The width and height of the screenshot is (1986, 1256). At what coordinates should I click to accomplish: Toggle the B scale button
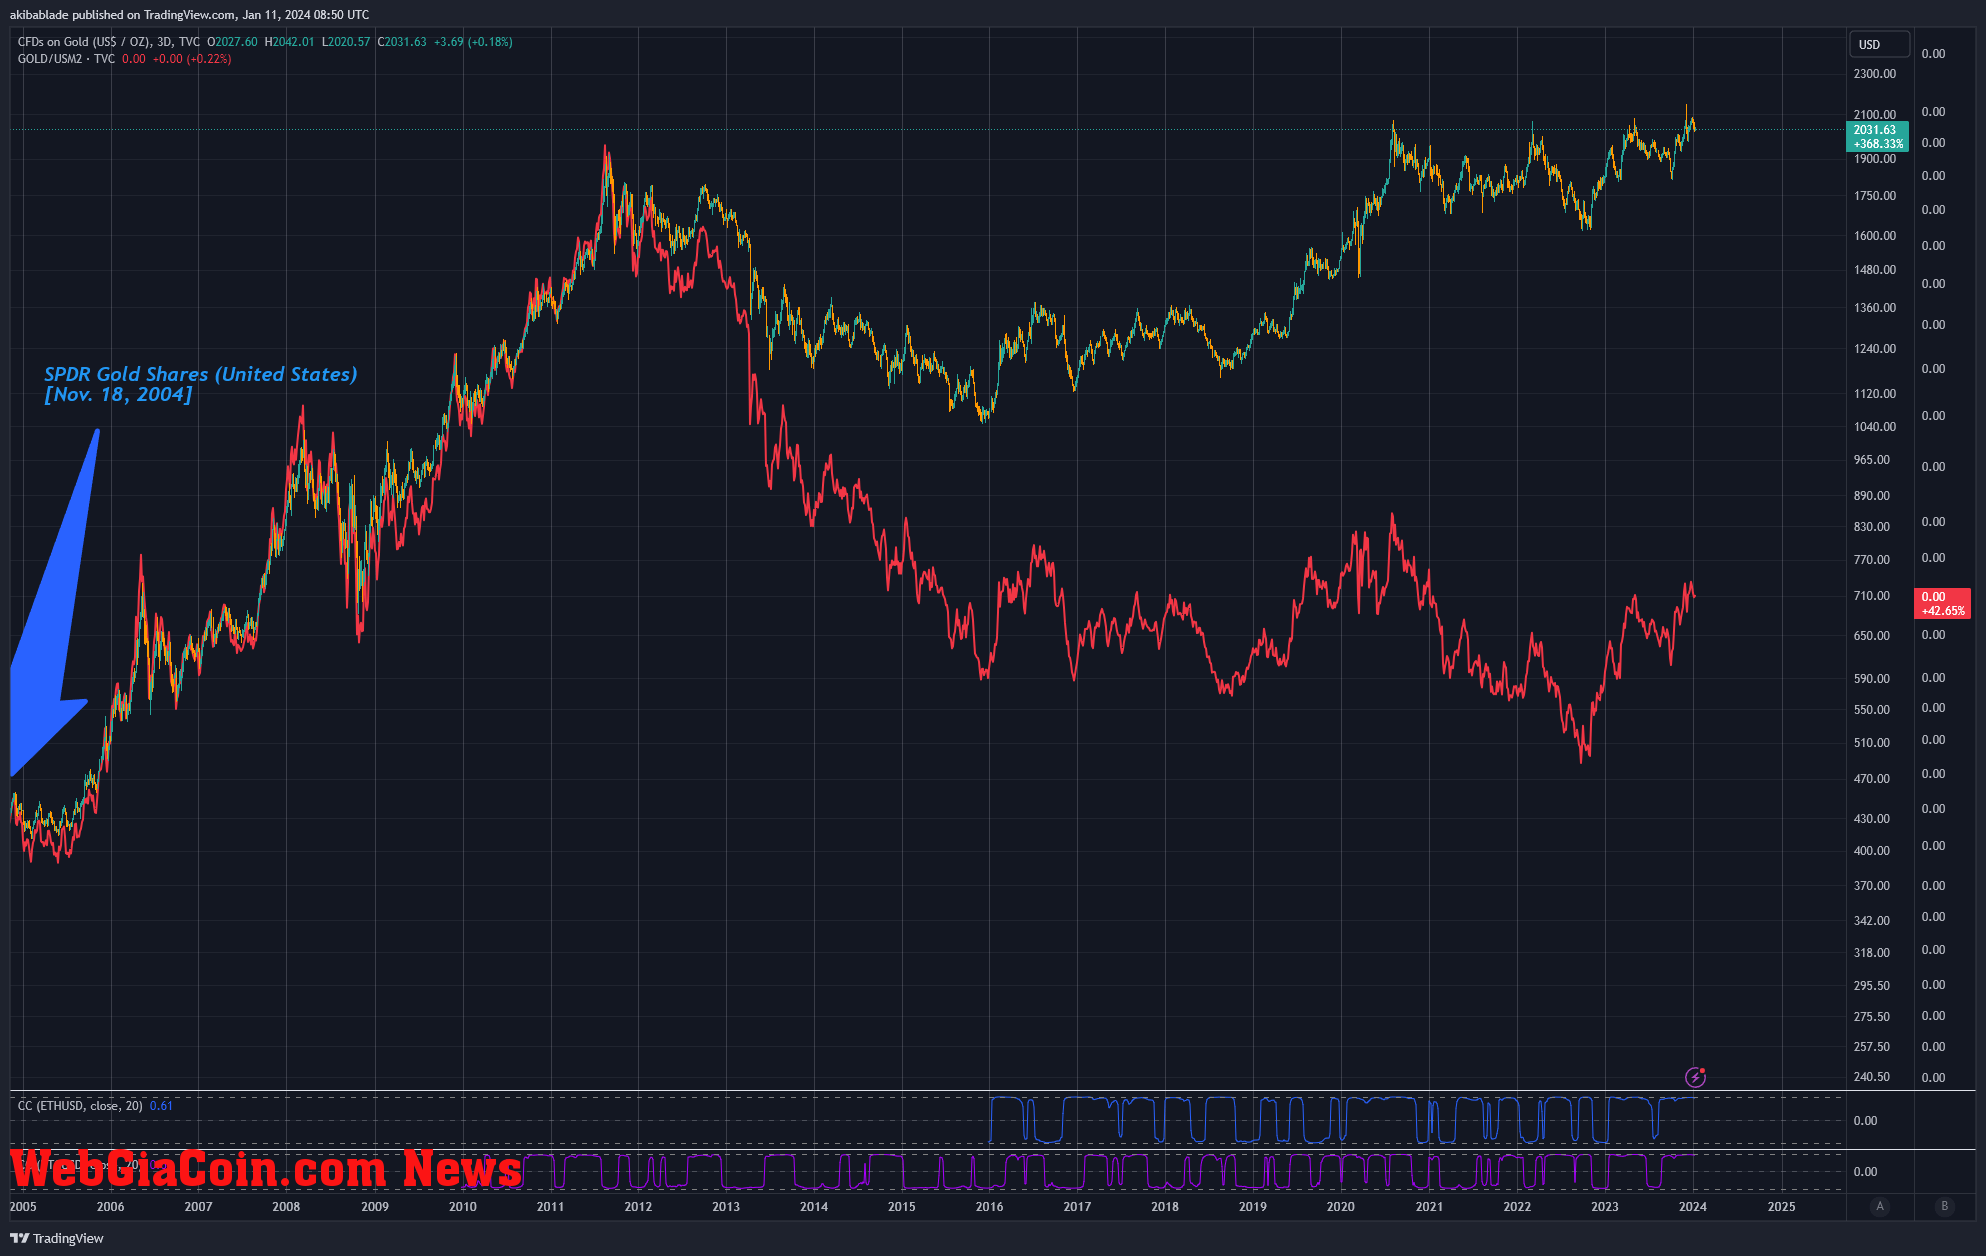(1945, 1206)
